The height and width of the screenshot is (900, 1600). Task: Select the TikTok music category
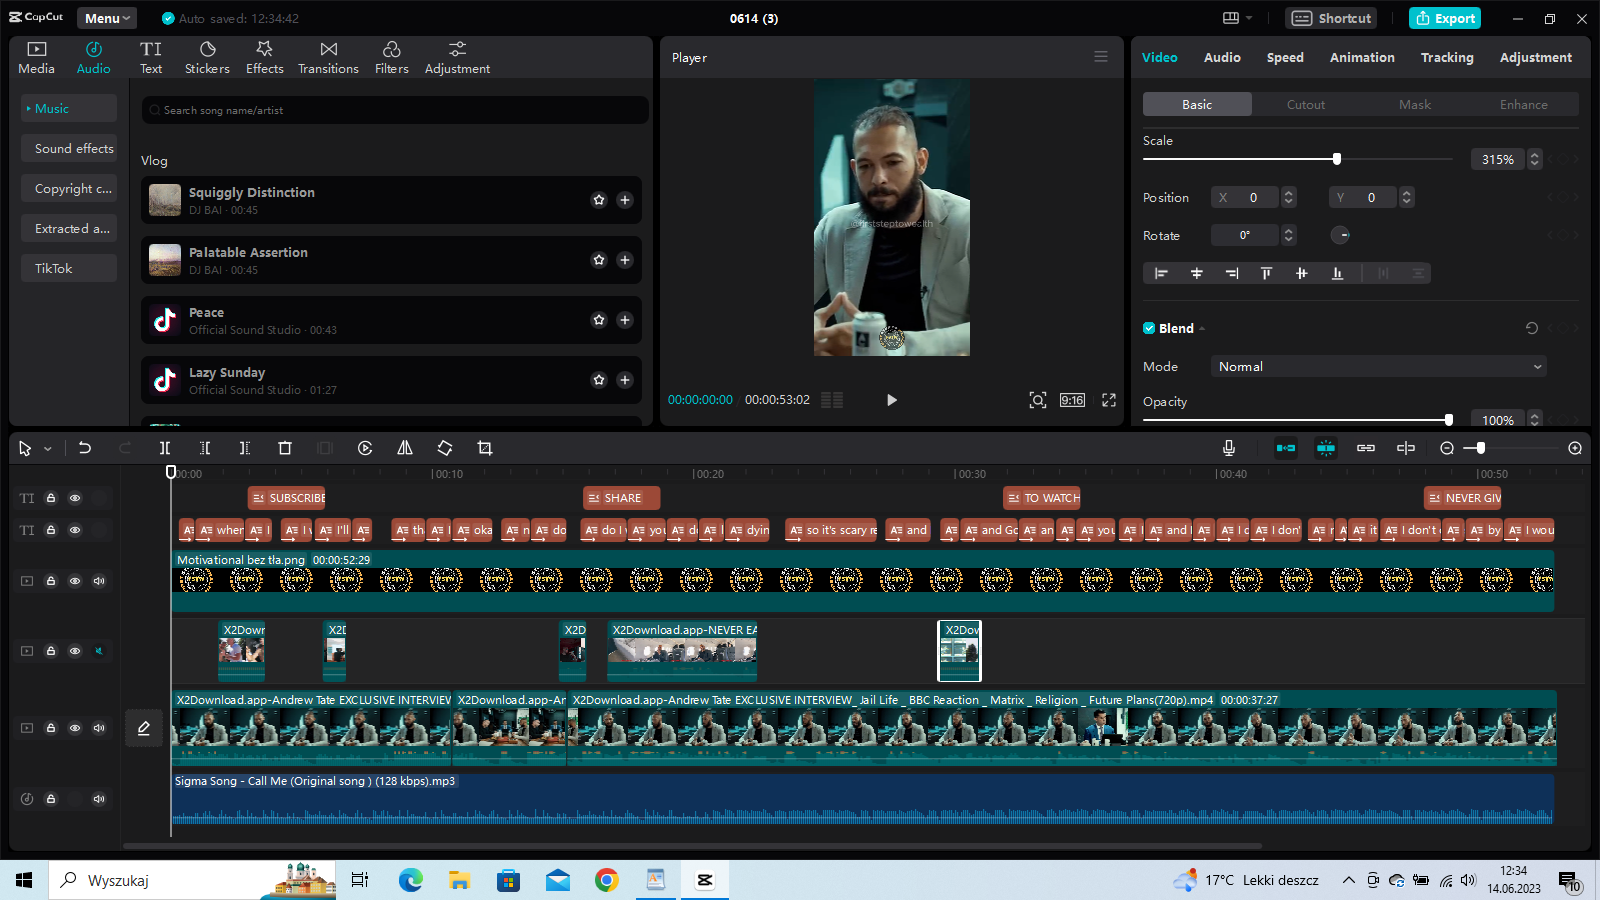pos(69,269)
